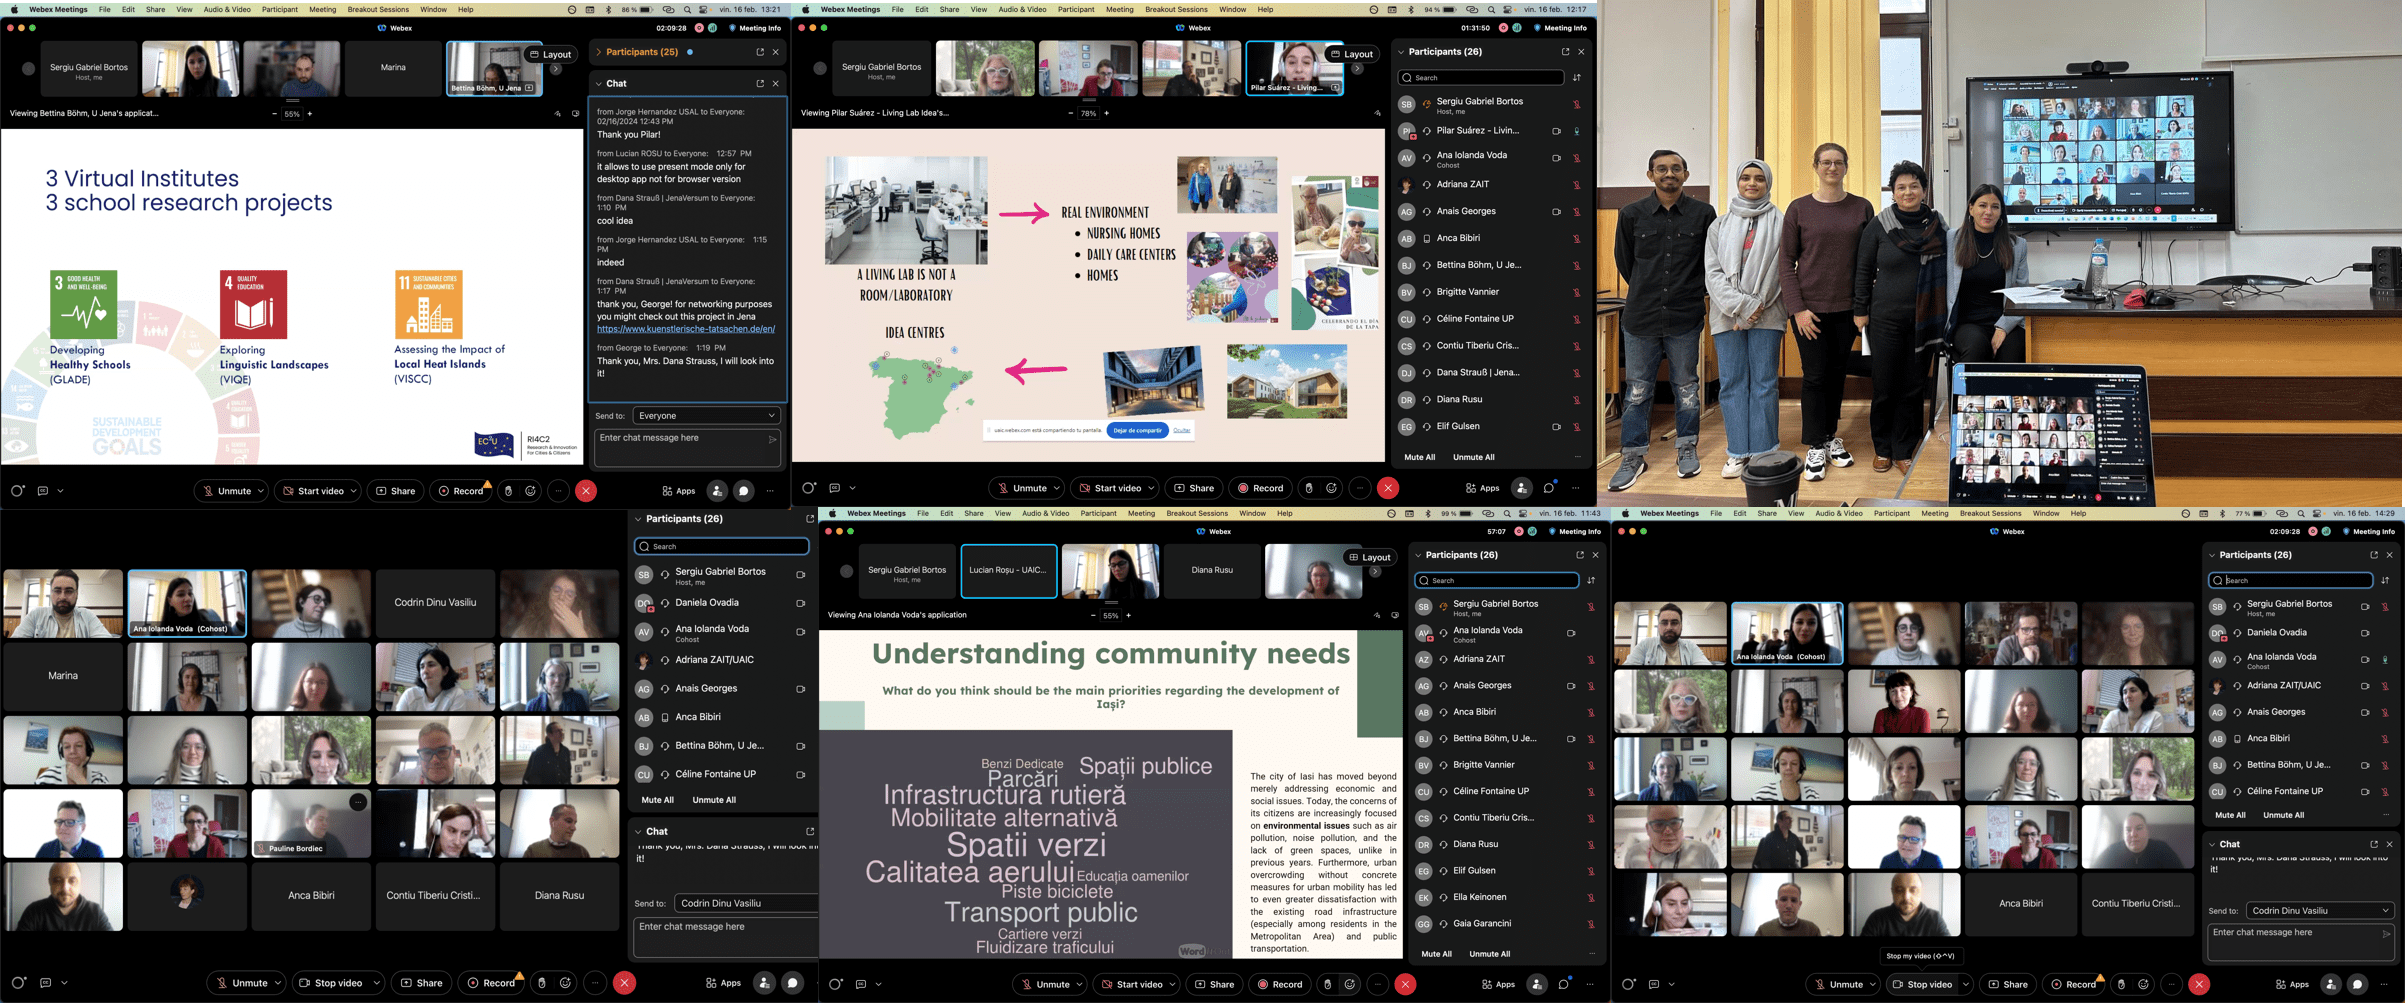Sort participants icon in the Living Lab window
The height and width of the screenshot is (1003, 2405).
1578,77
